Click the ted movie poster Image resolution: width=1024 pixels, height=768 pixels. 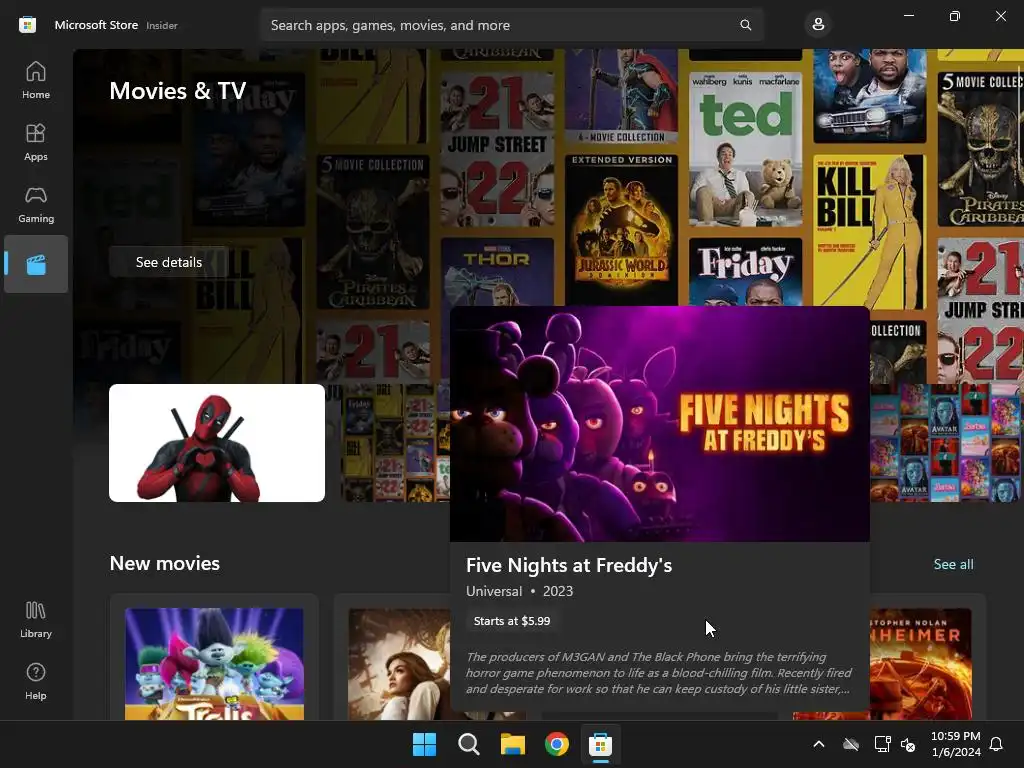click(x=745, y=149)
